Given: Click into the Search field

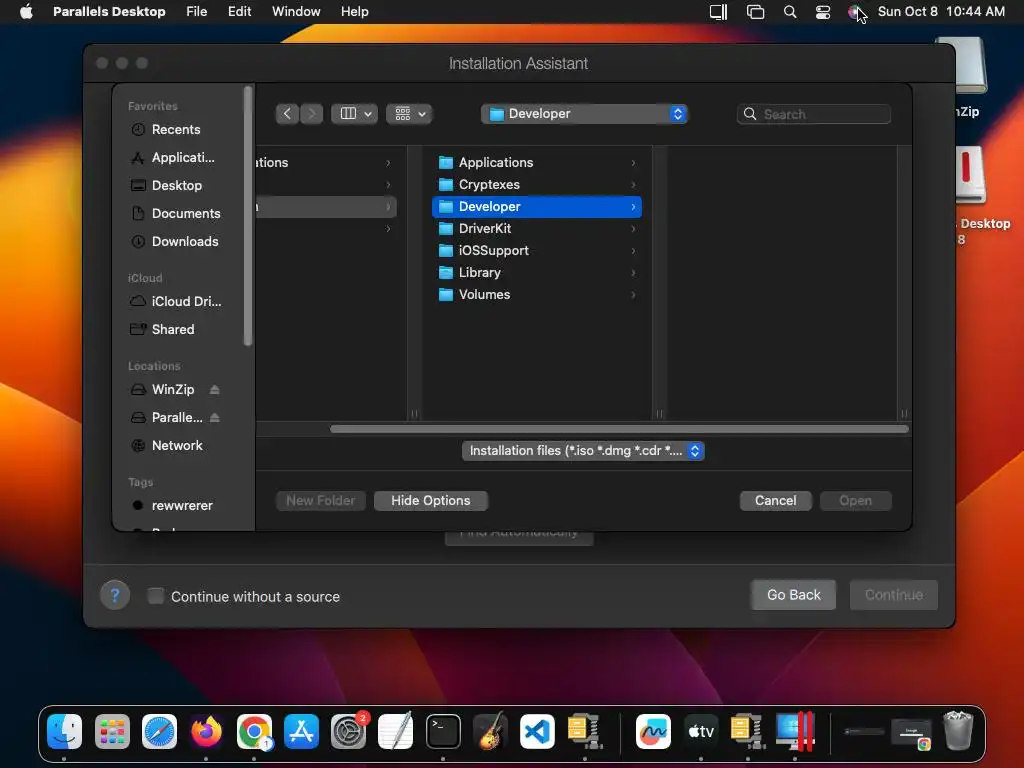Looking at the screenshot, I should tap(814, 114).
